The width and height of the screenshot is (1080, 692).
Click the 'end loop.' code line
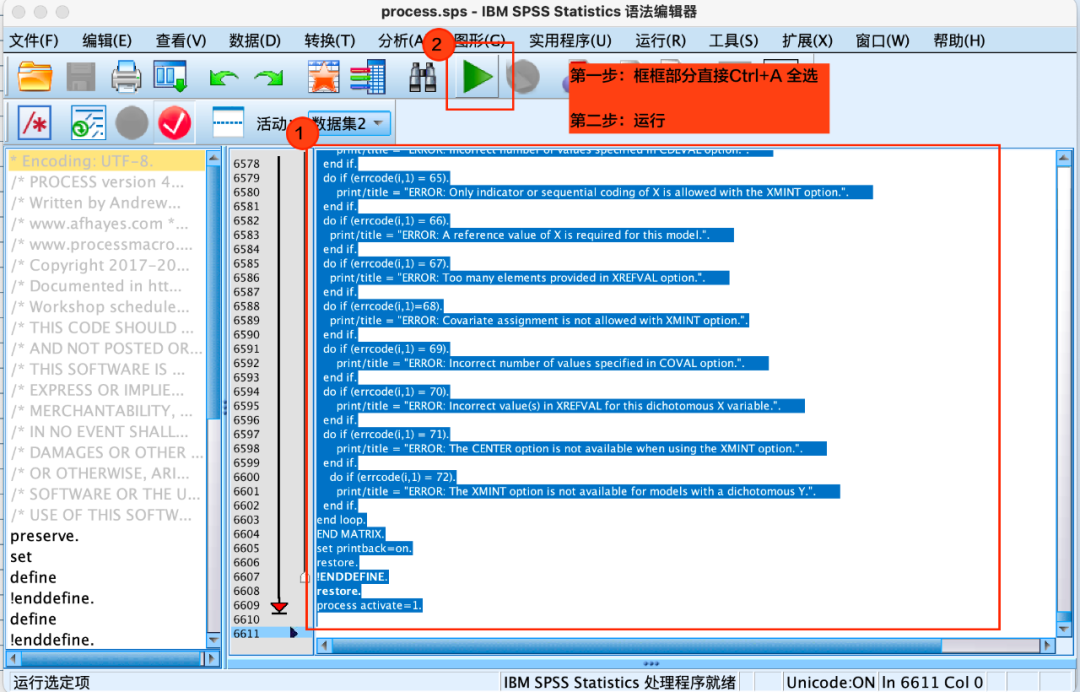coord(341,520)
